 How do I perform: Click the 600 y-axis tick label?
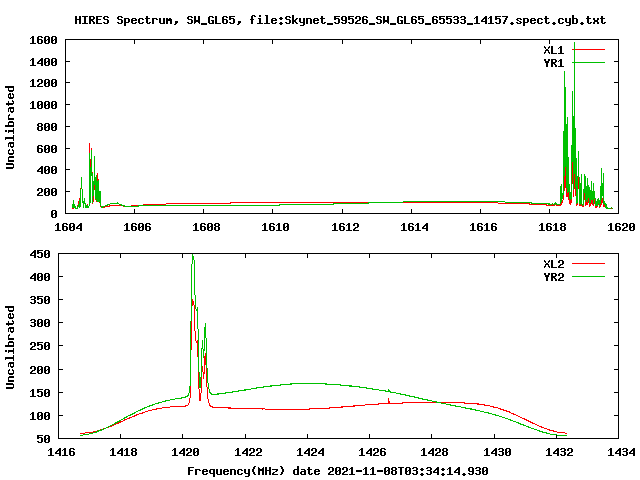tap(47, 149)
